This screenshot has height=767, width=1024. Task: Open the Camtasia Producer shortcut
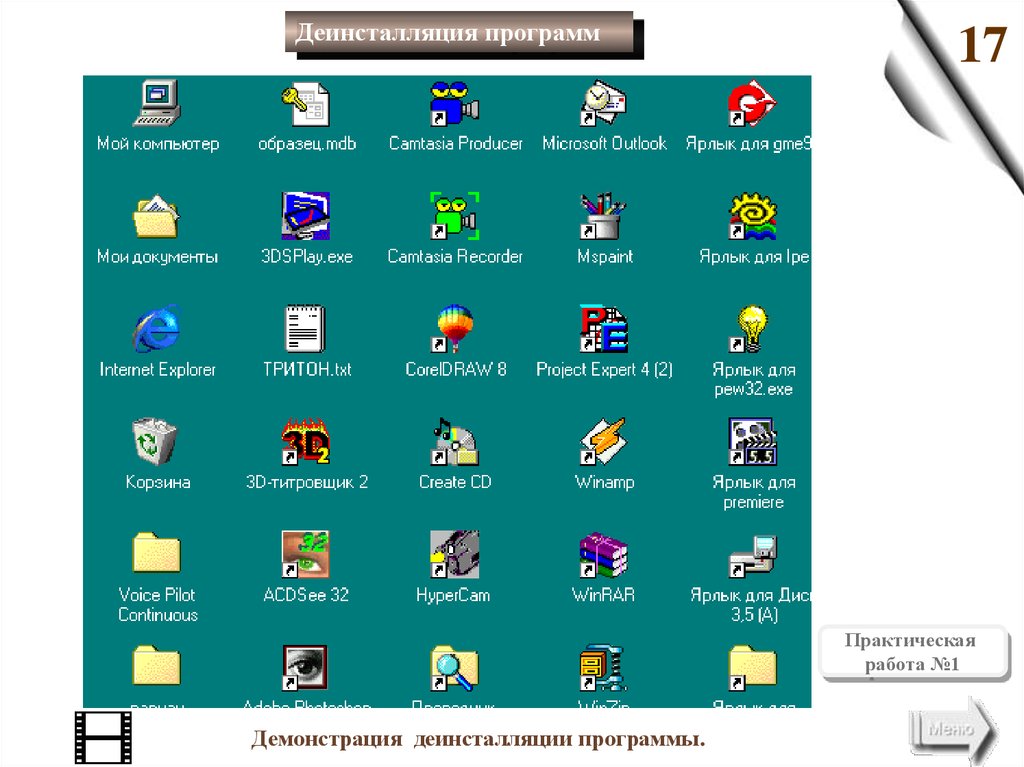tap(455, 104)
